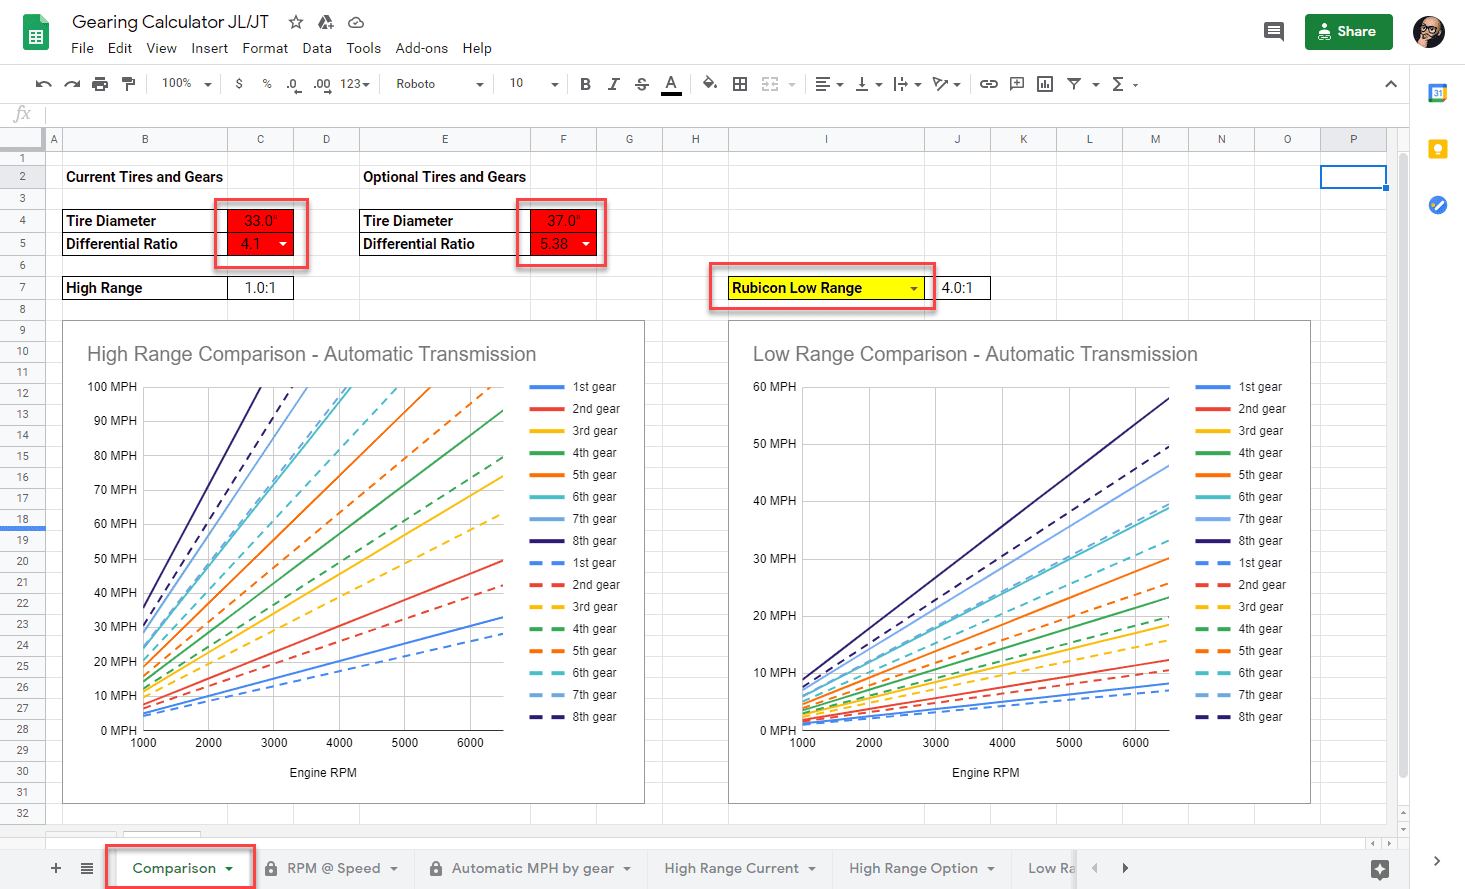This screenshot has width=1465, height=889.
Task: Switch to Automatic MPH by gear tab
Action: (x=532, y=868)
